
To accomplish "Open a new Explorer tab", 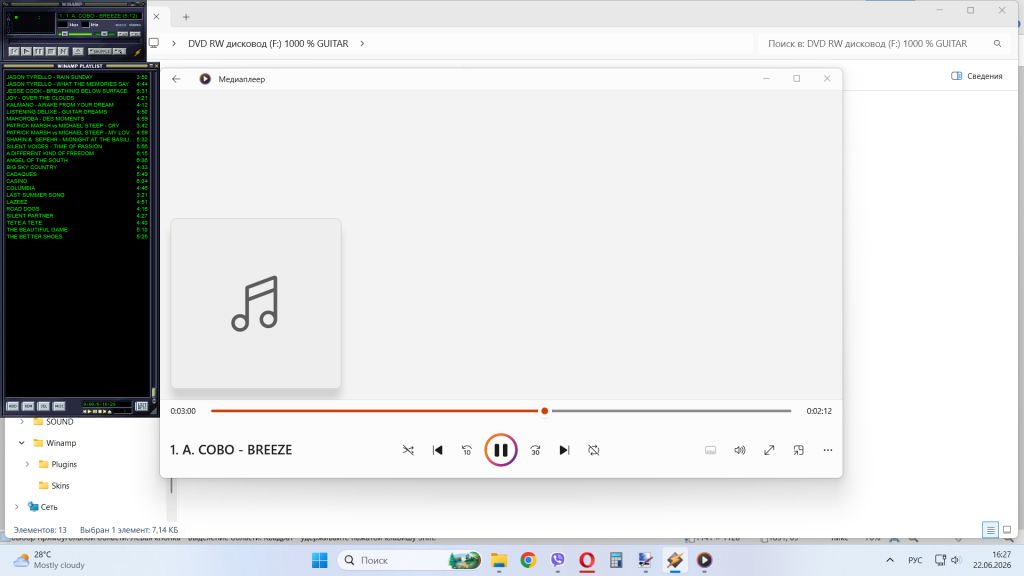I will 186,17.
